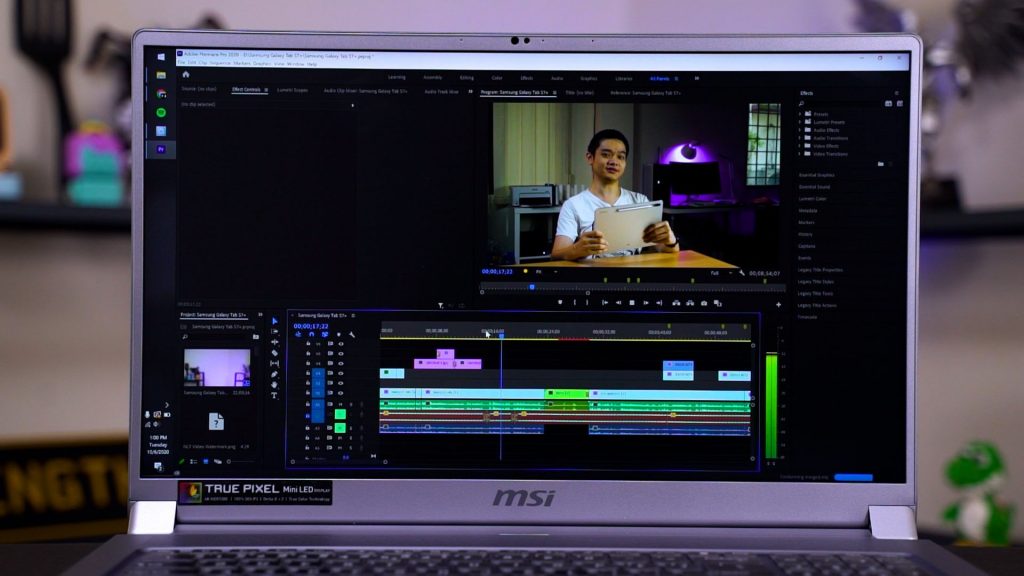The height and width of the screenshot is (576, 1024).
Task: Open Full playback resolution dropdown
Action: tap(721, 273)
